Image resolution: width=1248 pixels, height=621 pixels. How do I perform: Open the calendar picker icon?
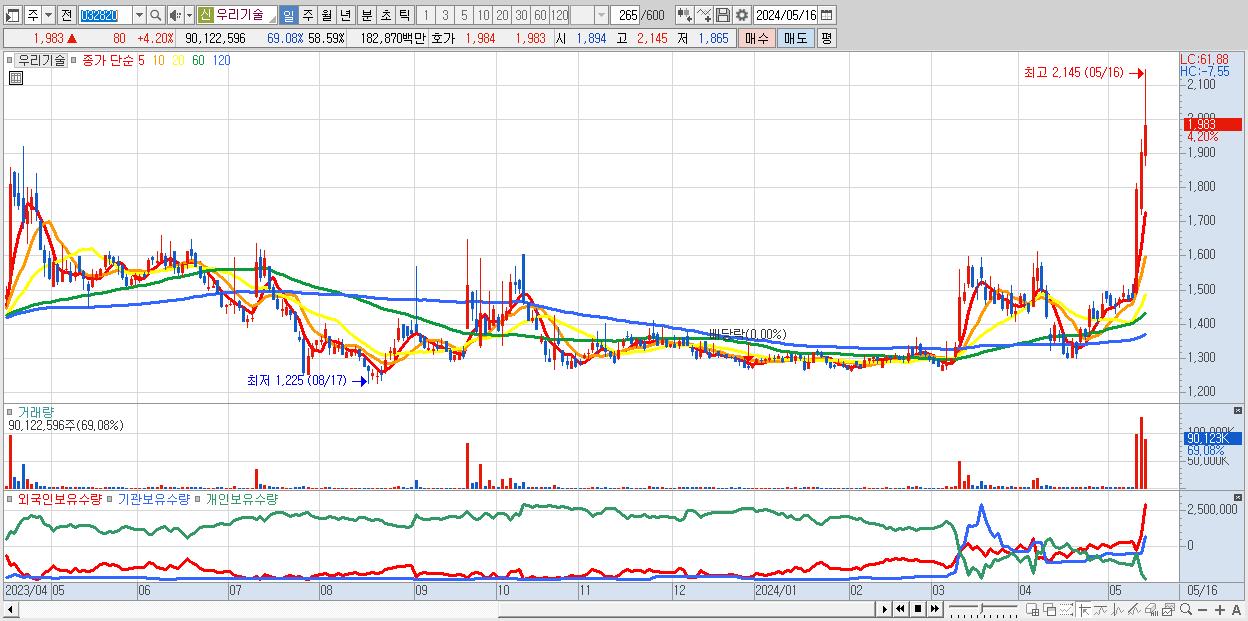tap(826, 15)
